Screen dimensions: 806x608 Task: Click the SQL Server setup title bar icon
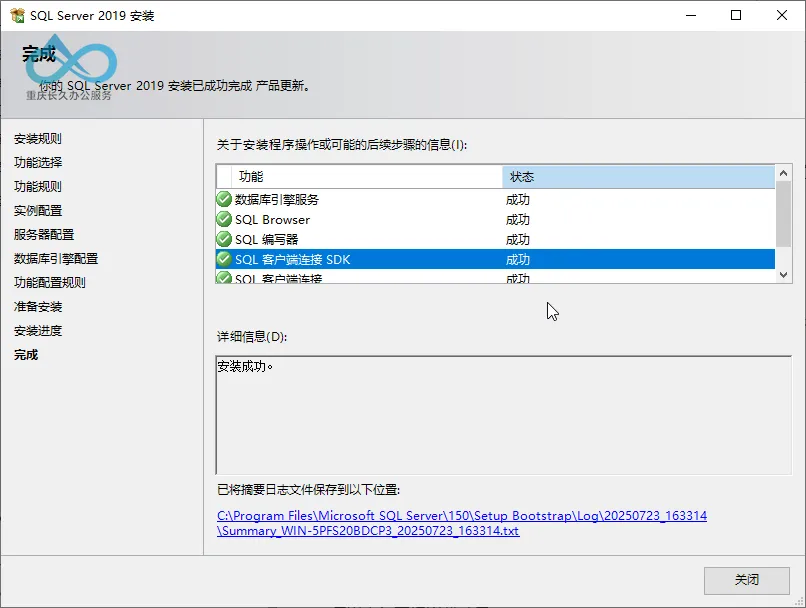pos(17,15)
